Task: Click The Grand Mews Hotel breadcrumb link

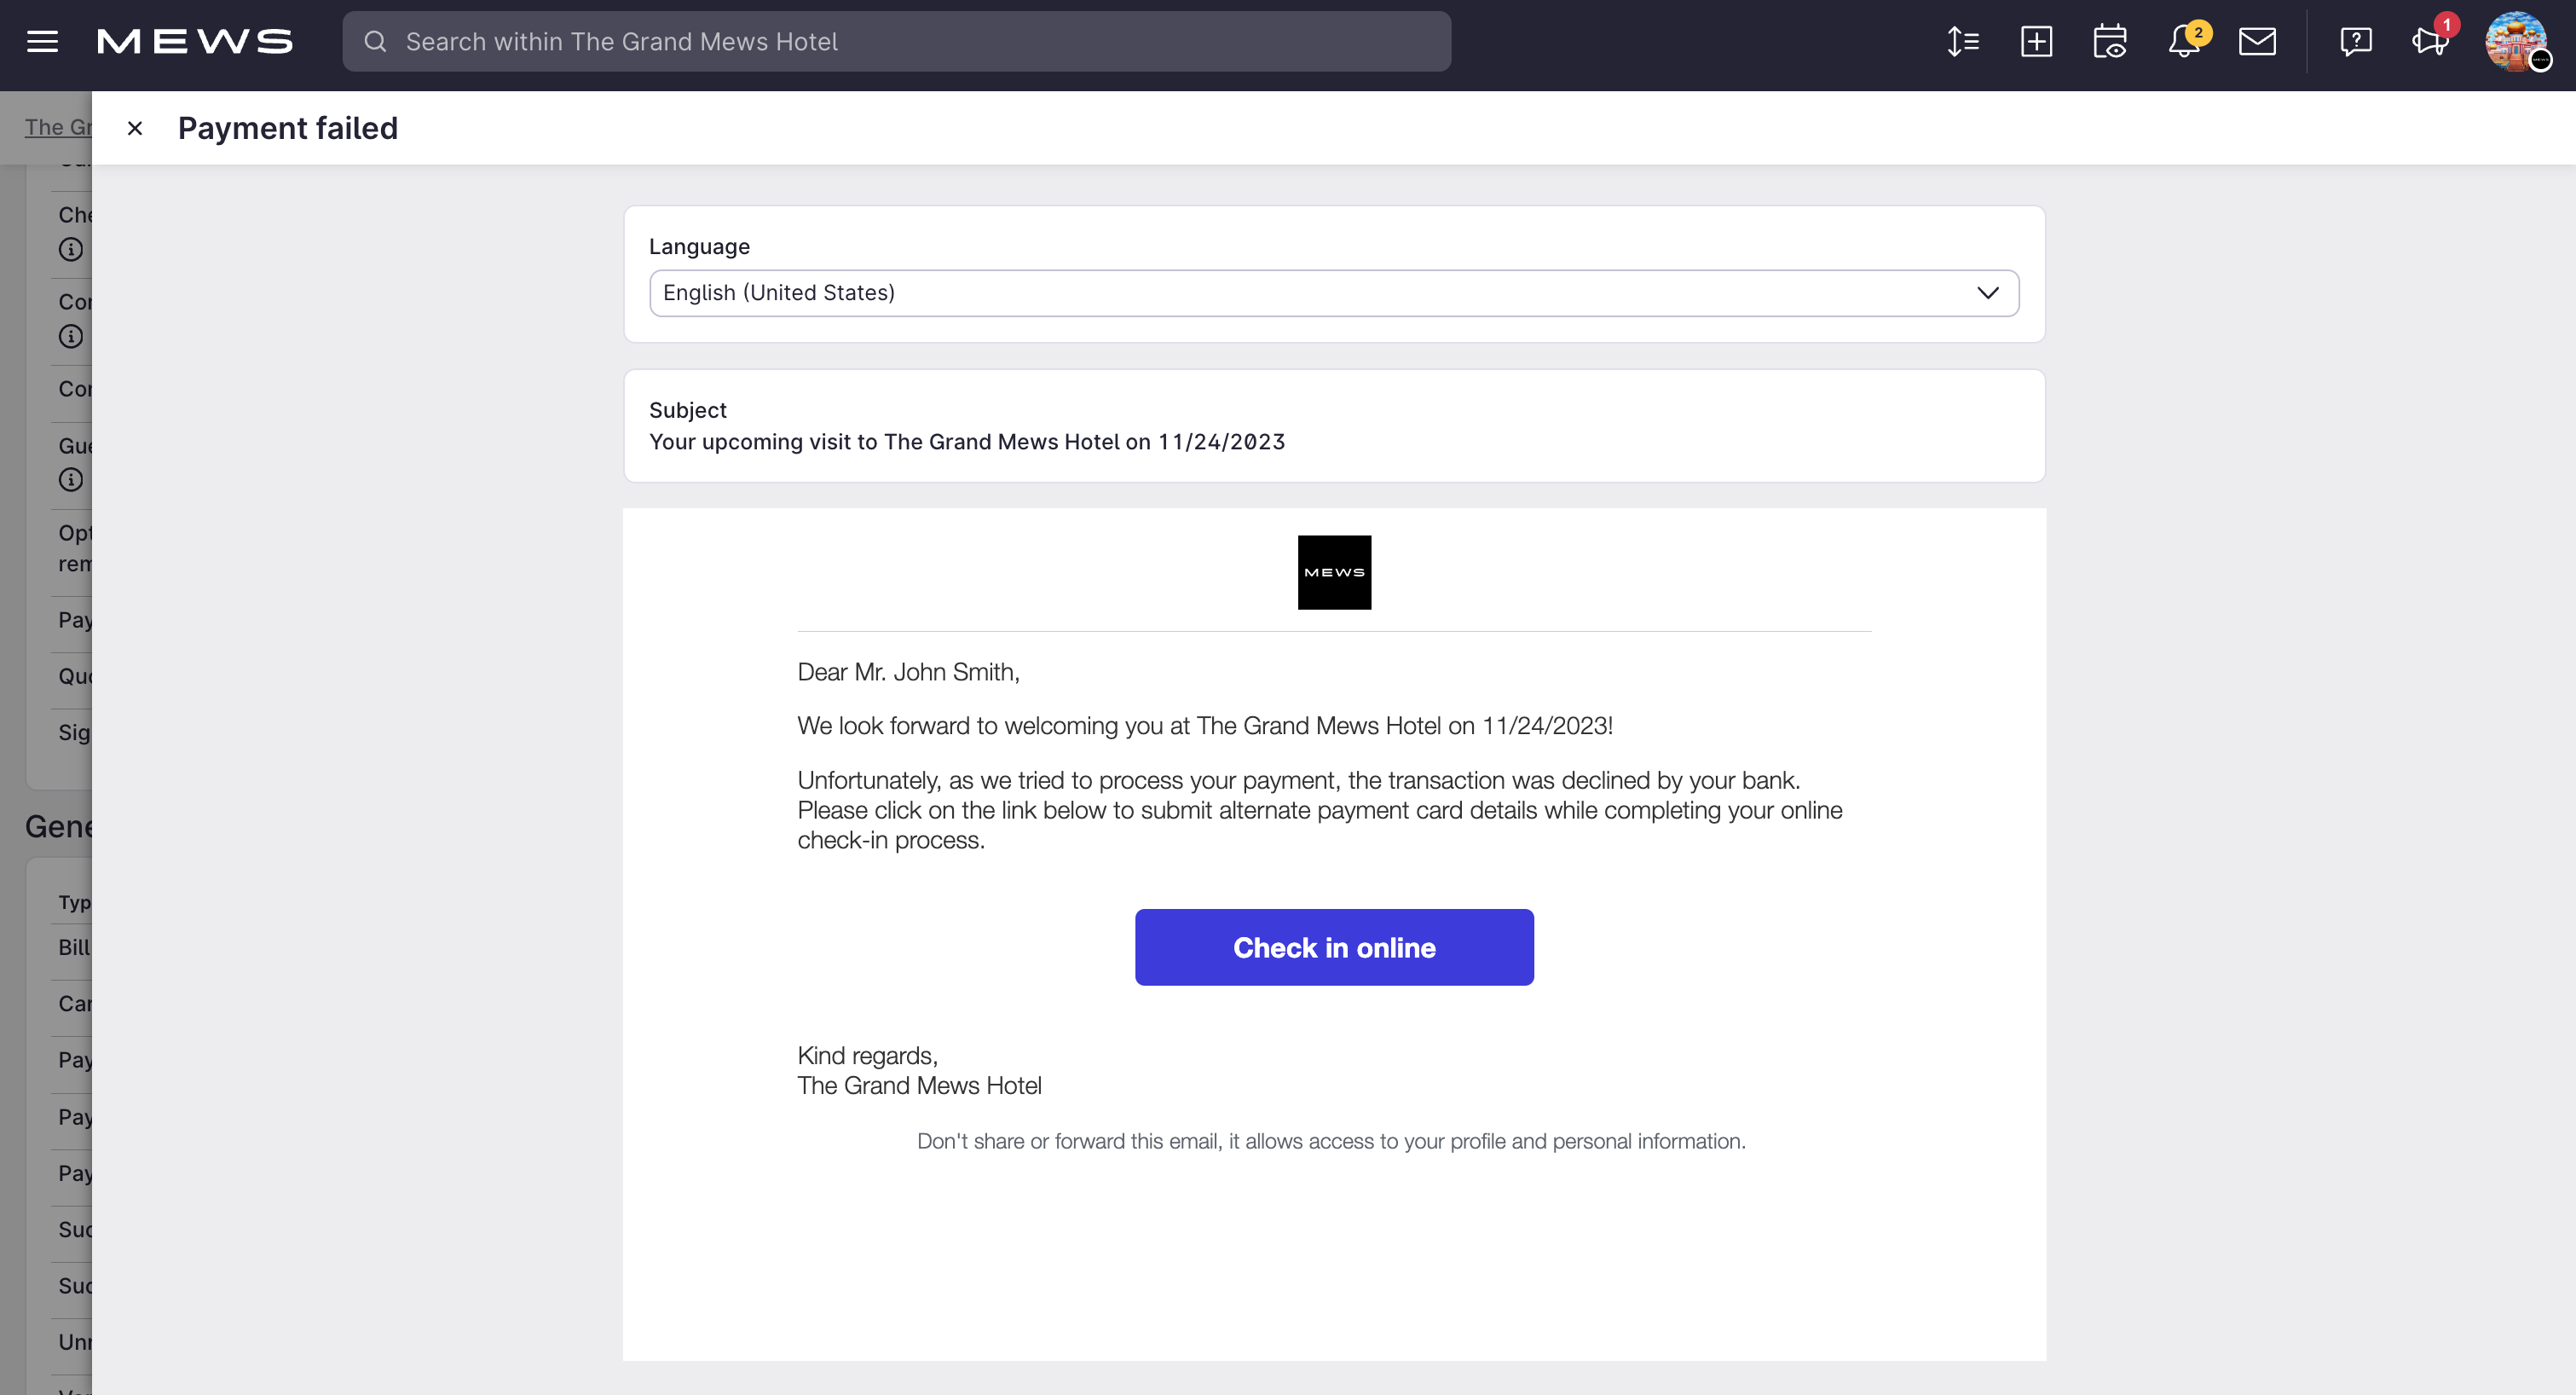Action: coord(58,127)
